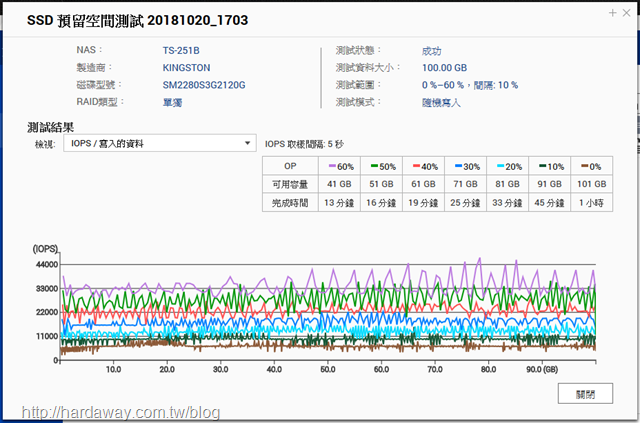Toggle the 50% green legend series
Image resolution: width=640 pixels, height=423 pixels.
pos(383,167)
